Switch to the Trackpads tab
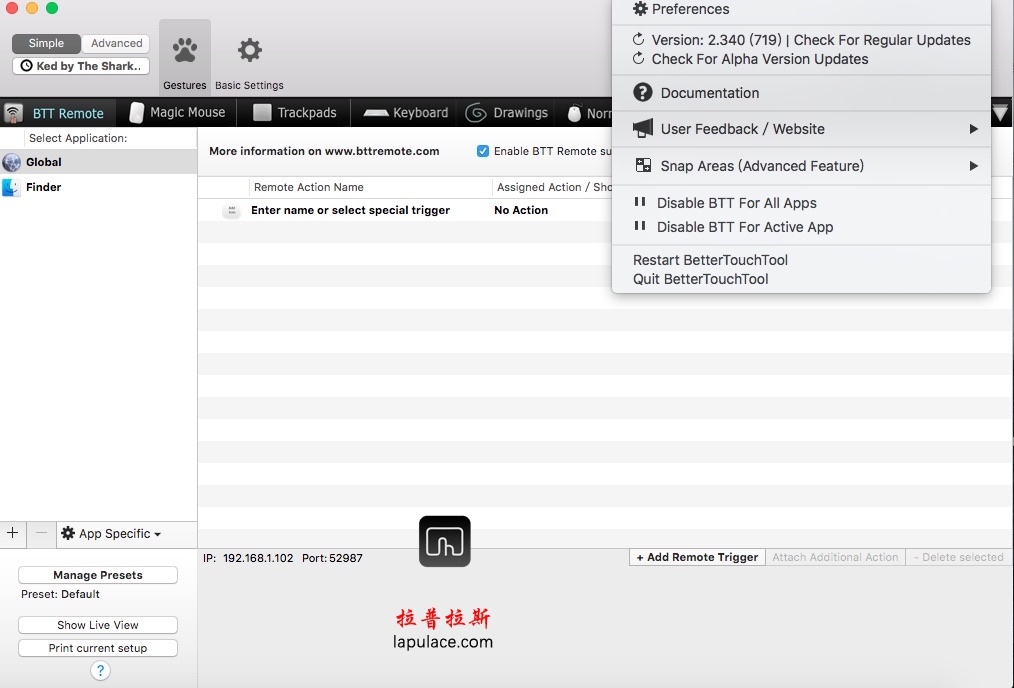The width and height of the screenshot is (1014, 688). click(x=294, y=113)
